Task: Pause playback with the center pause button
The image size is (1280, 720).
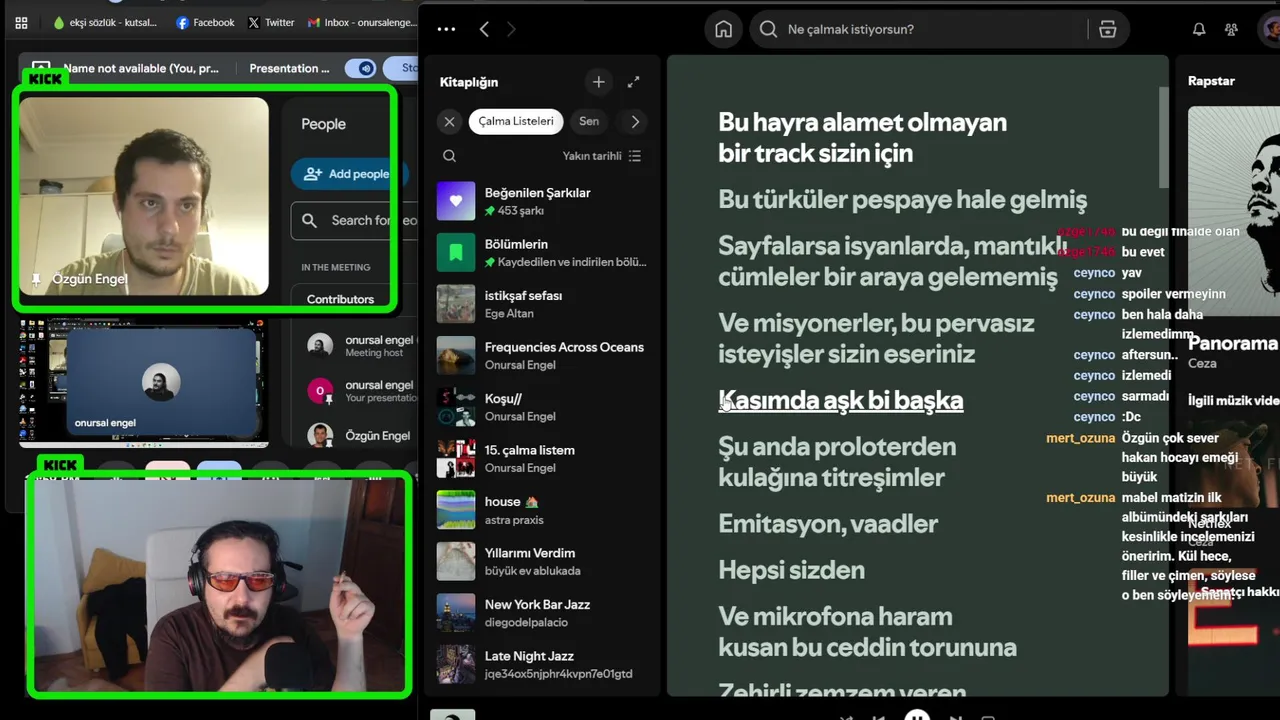Action: [916, 716]
